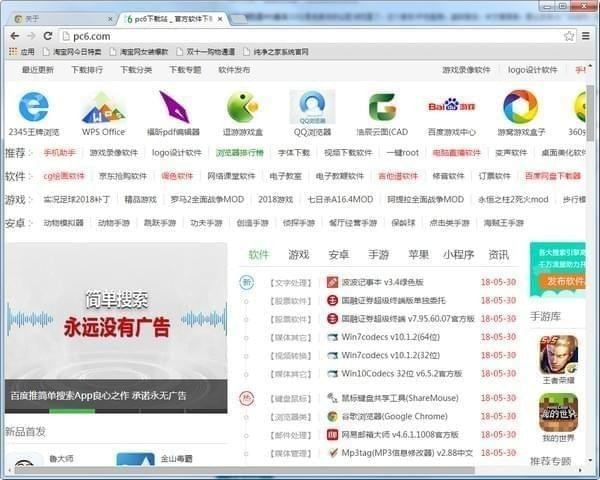This screenshot has height=480, width=600.
Task: Click the 鲁大师 item under 新品首发
Action: point(42,459)
